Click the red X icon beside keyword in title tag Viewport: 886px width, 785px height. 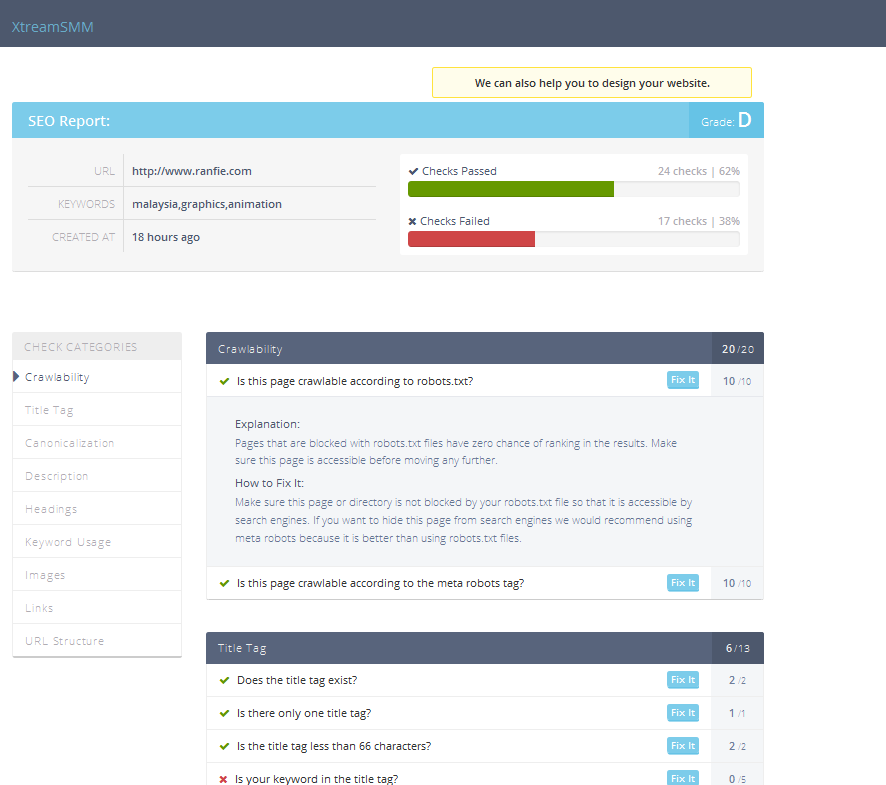coord(223,779)
